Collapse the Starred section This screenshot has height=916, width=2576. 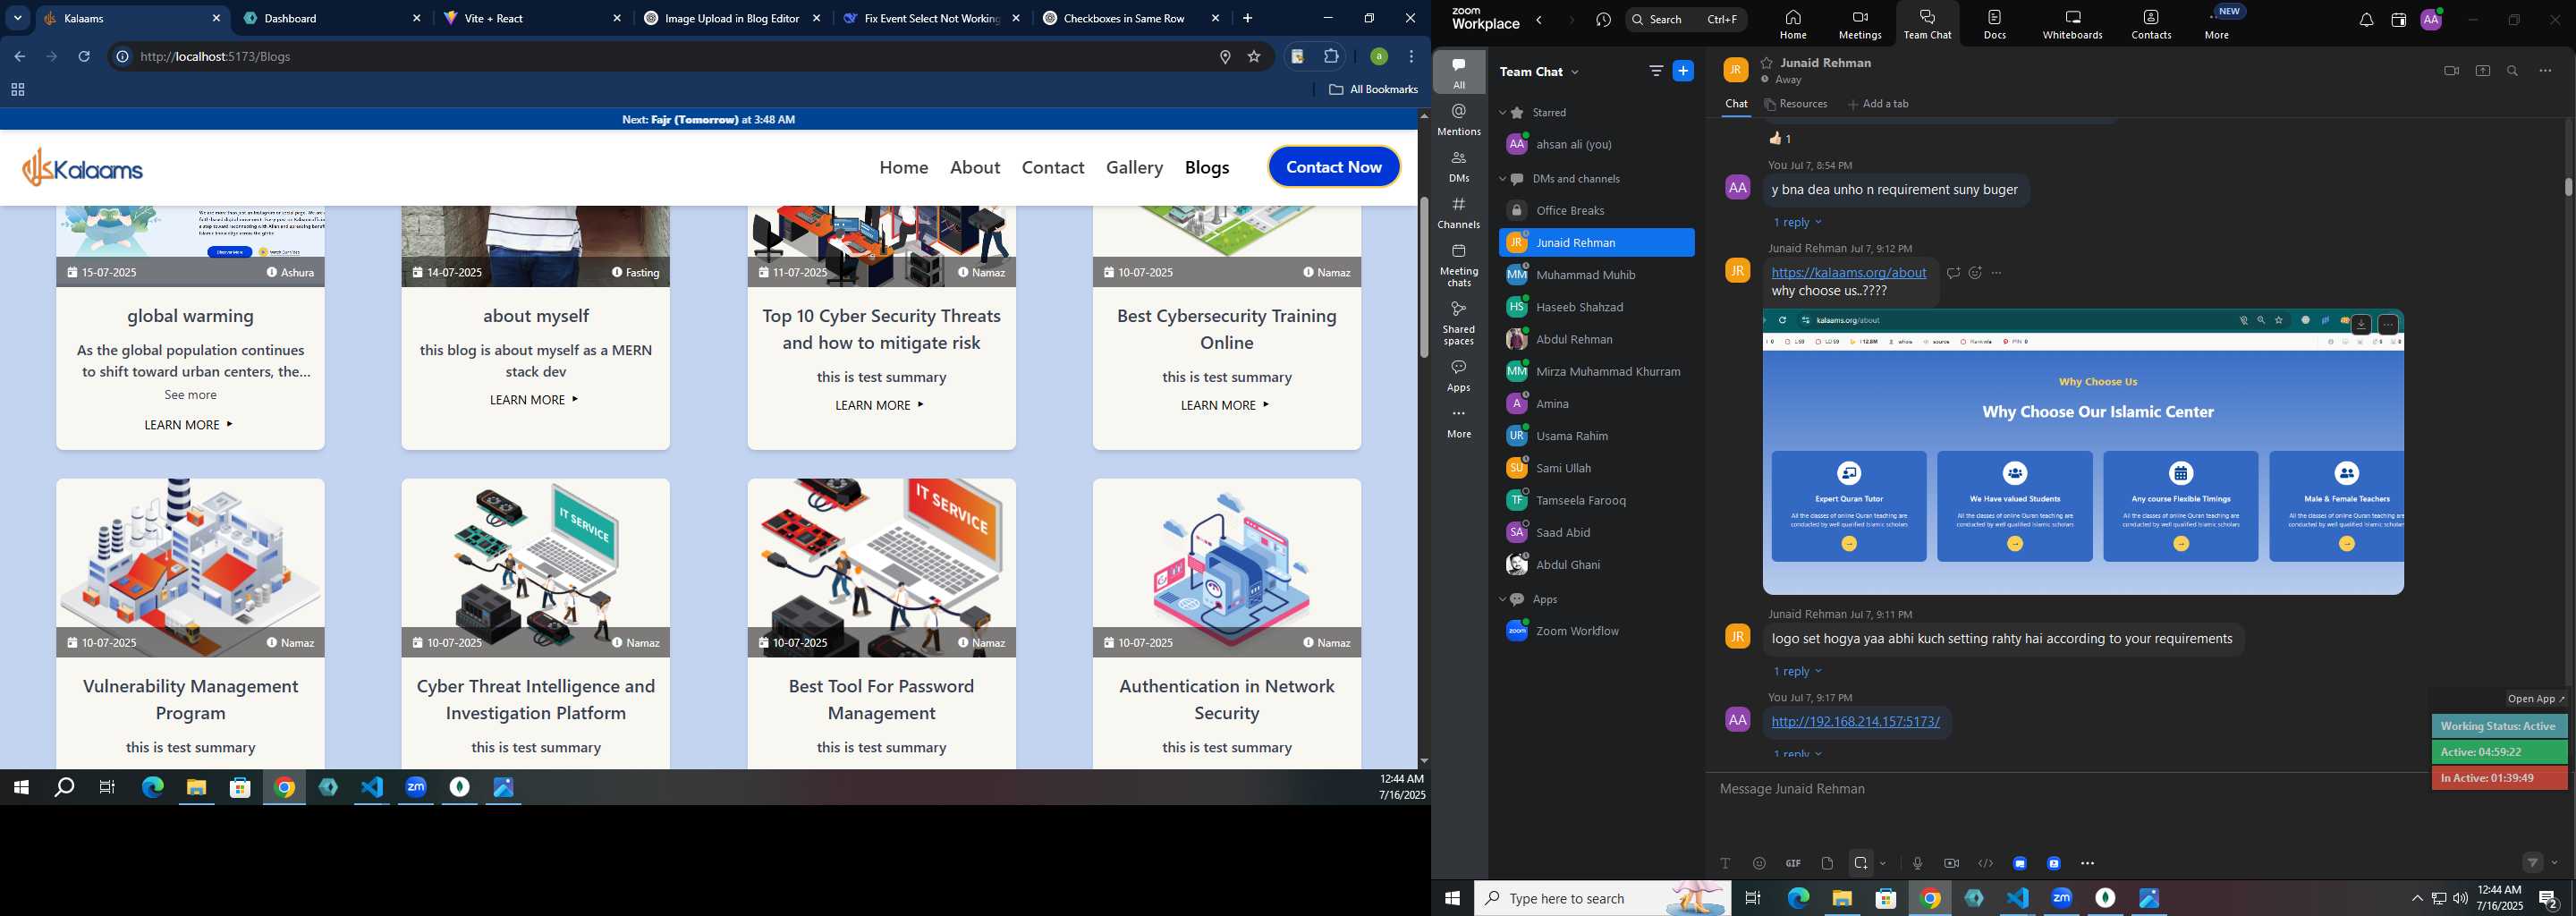click(x=1502, y=113)
